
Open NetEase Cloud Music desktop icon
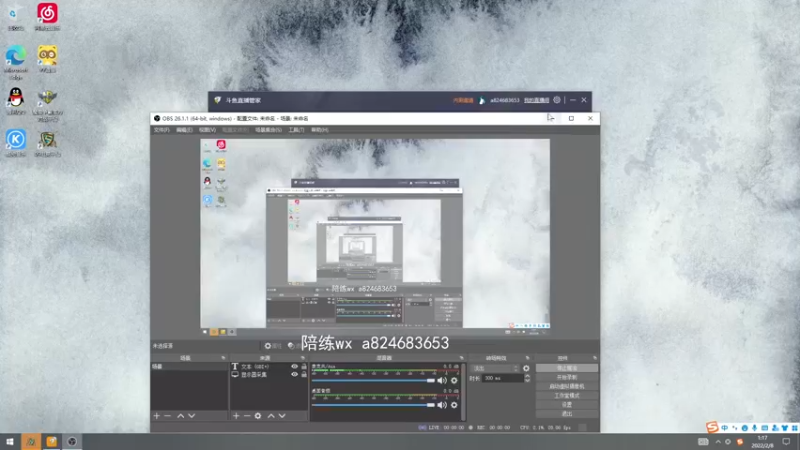(x=47, y=15)
